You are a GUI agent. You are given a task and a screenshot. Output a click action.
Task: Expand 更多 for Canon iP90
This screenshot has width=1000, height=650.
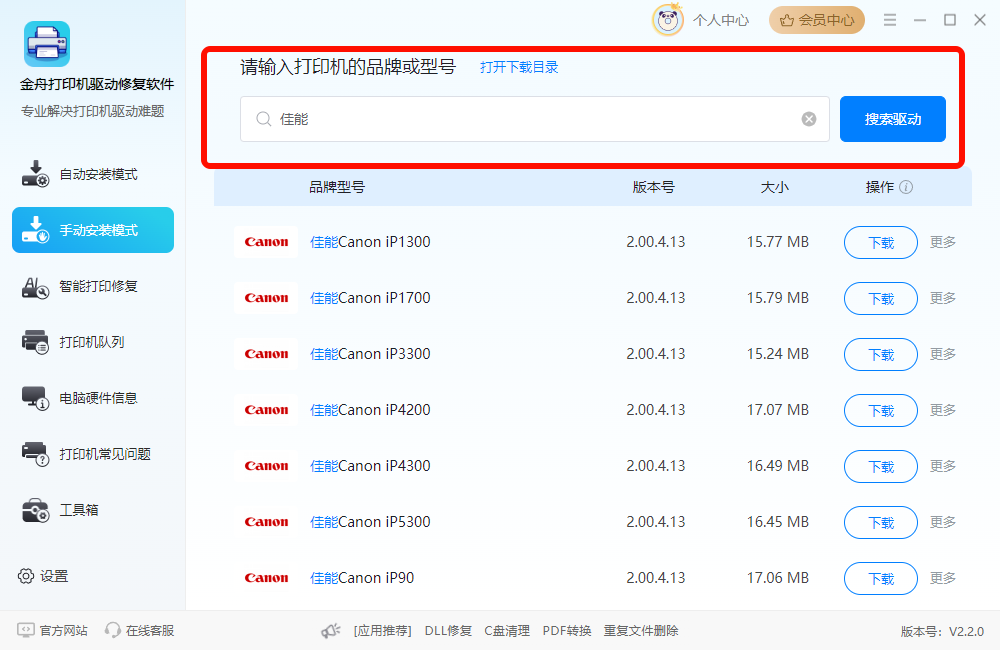(x=943, y=578)
